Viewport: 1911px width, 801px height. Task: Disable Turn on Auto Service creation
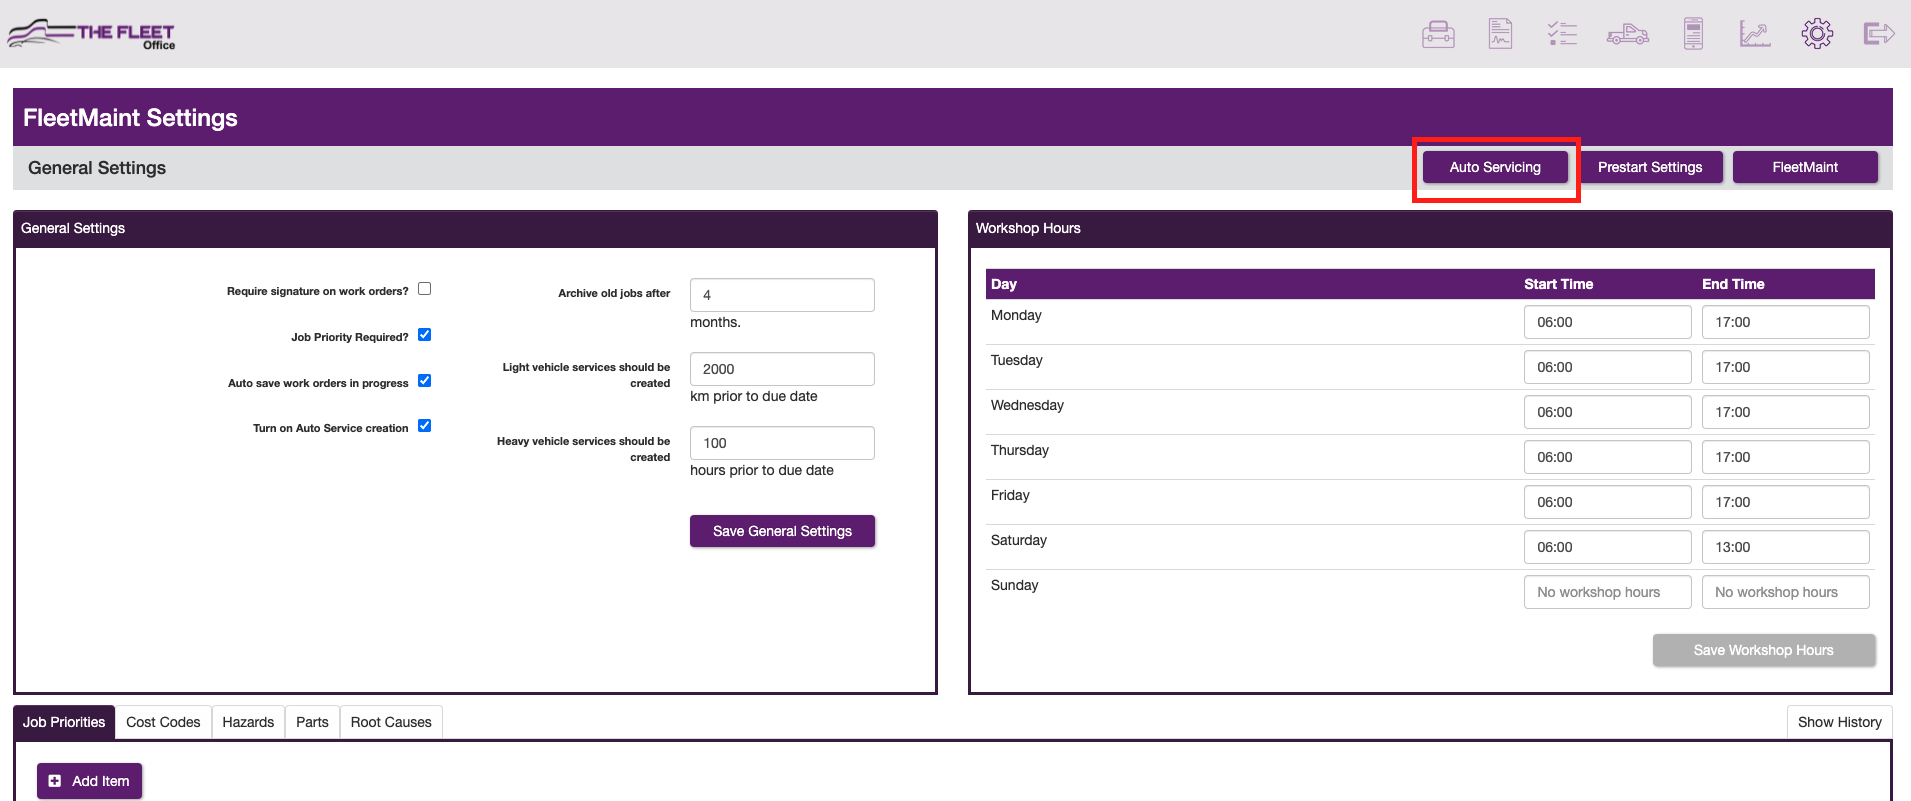click(x=424, y=426)
